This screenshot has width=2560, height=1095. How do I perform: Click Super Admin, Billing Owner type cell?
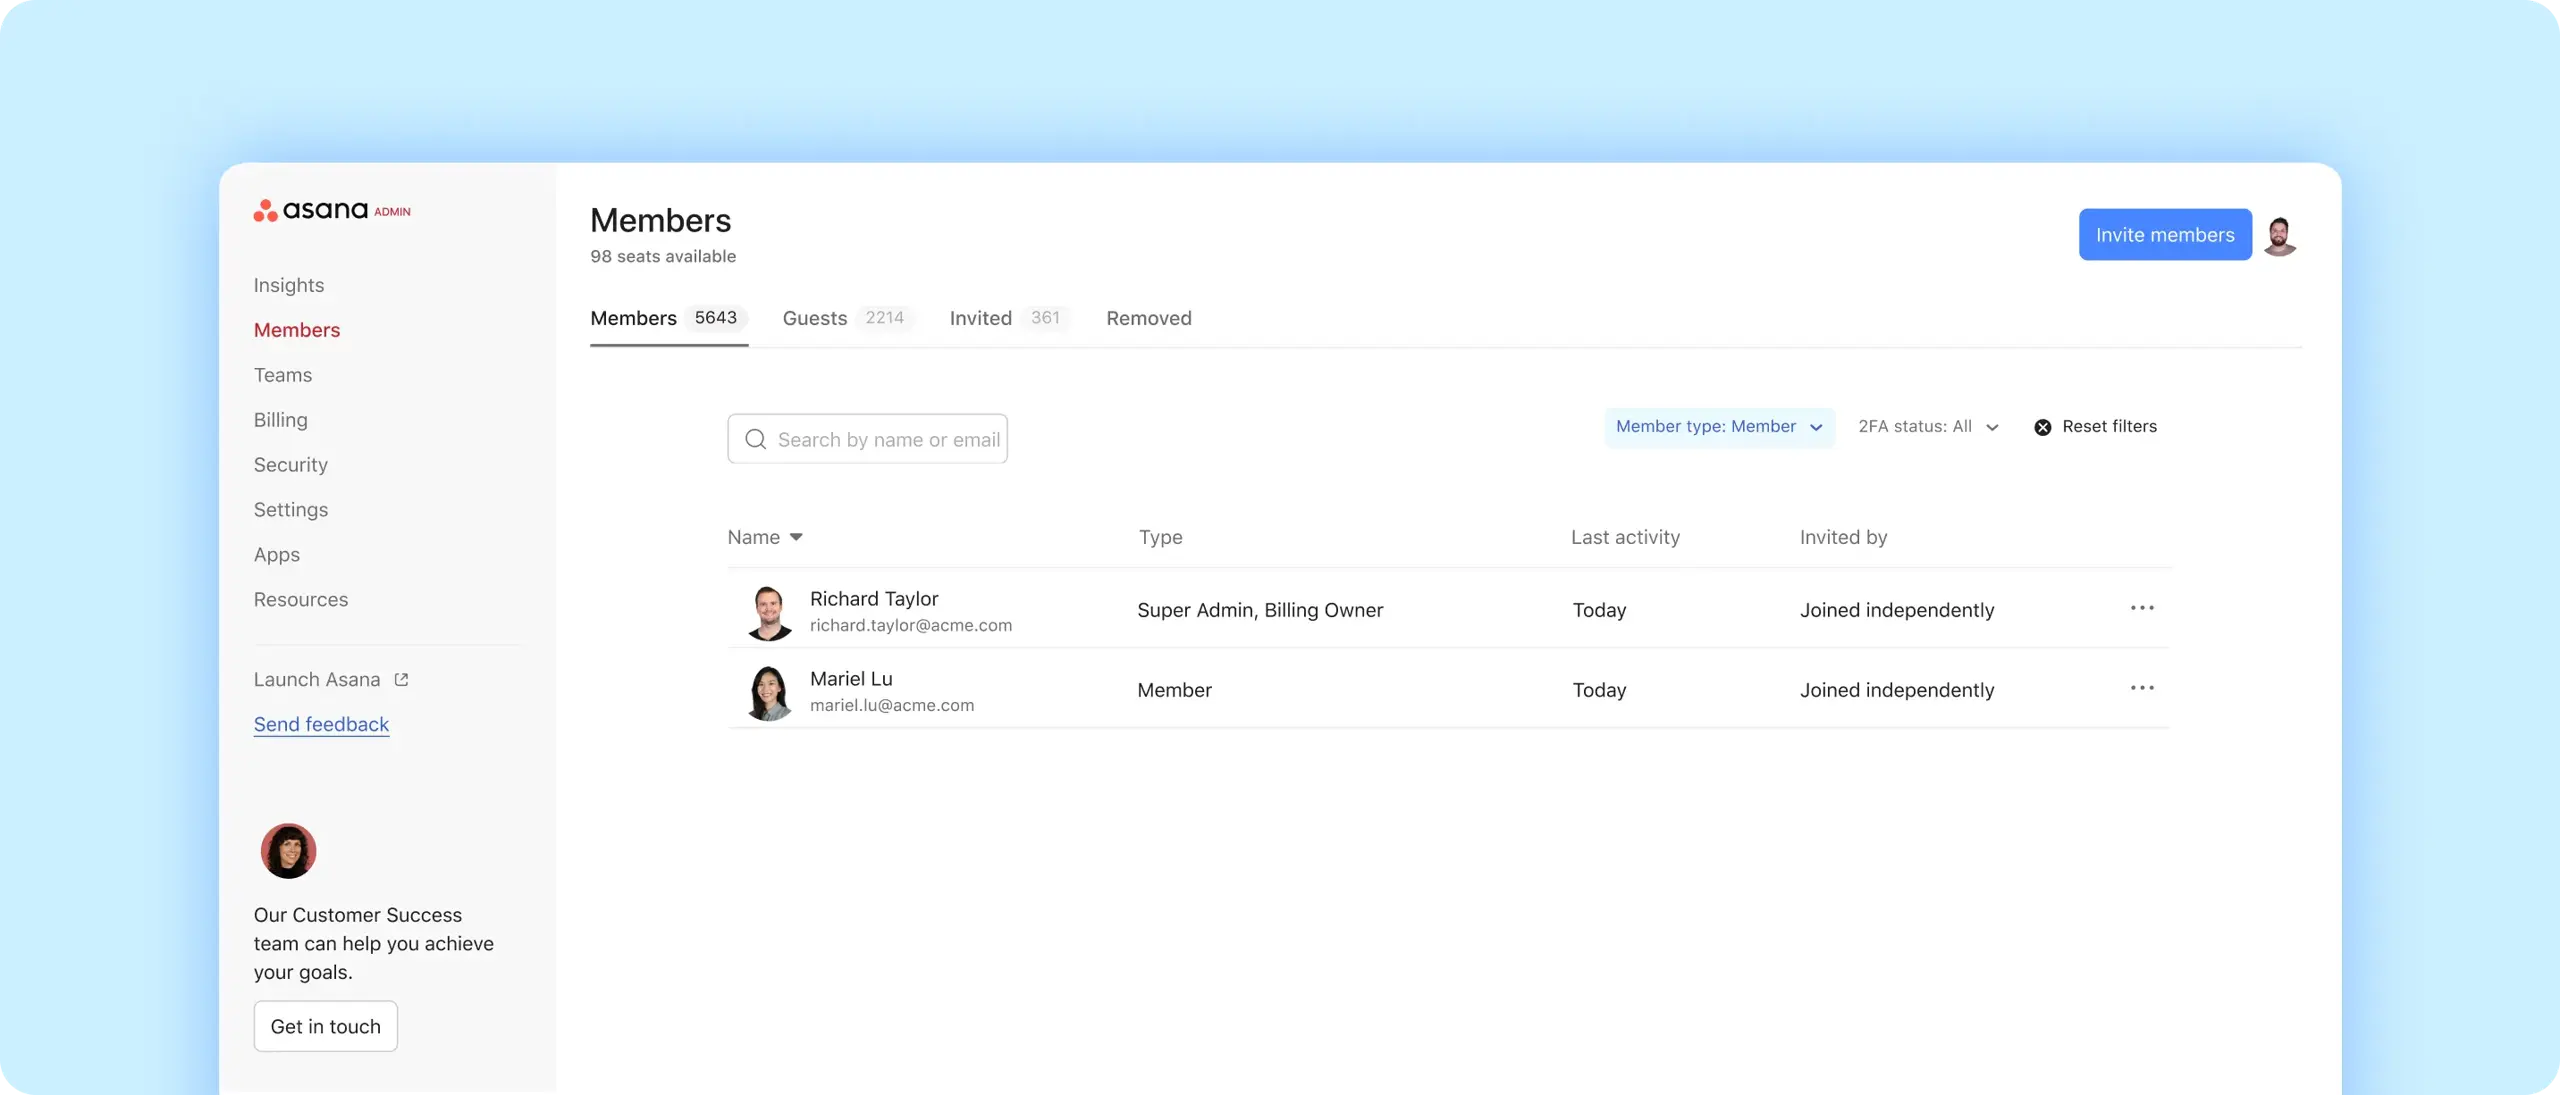click(1260, 610)
